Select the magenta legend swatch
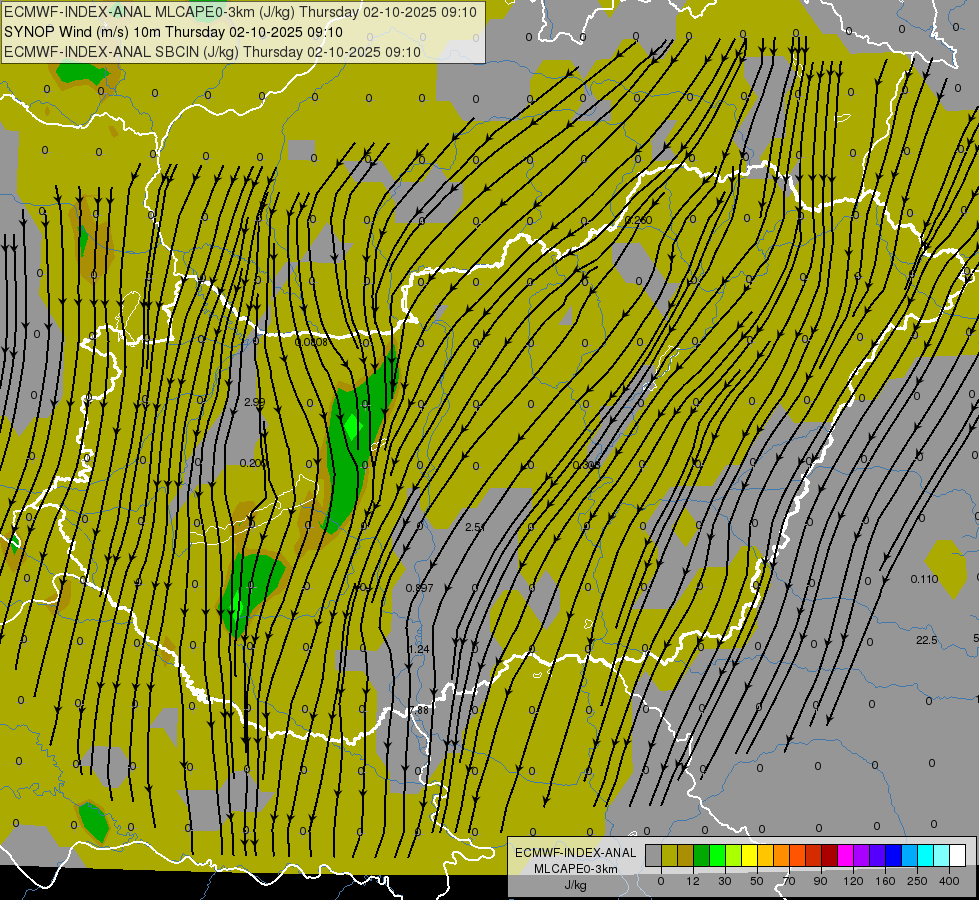Image resolution: width=979 pixels, height=900 pixels. (x=846, y=855)
